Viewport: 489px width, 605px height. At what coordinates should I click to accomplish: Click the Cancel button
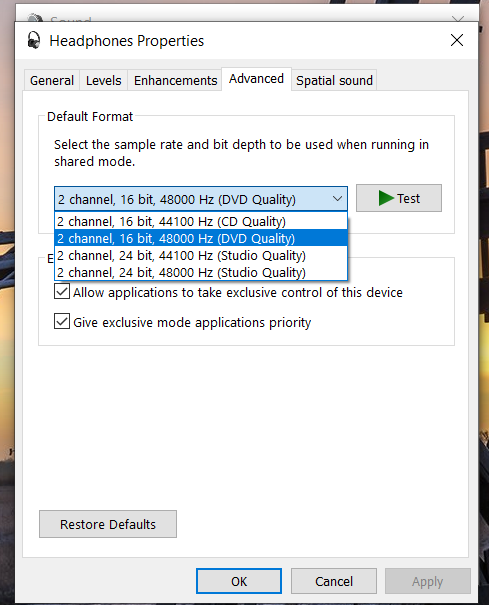[x=334, y=581]
